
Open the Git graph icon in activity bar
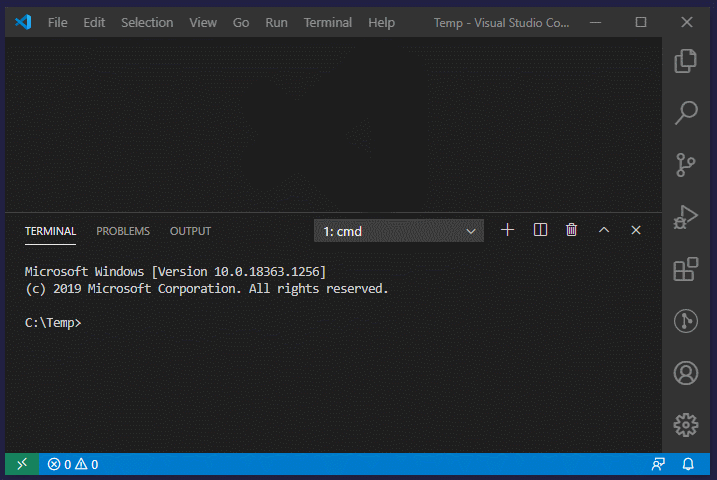[685, 321]
